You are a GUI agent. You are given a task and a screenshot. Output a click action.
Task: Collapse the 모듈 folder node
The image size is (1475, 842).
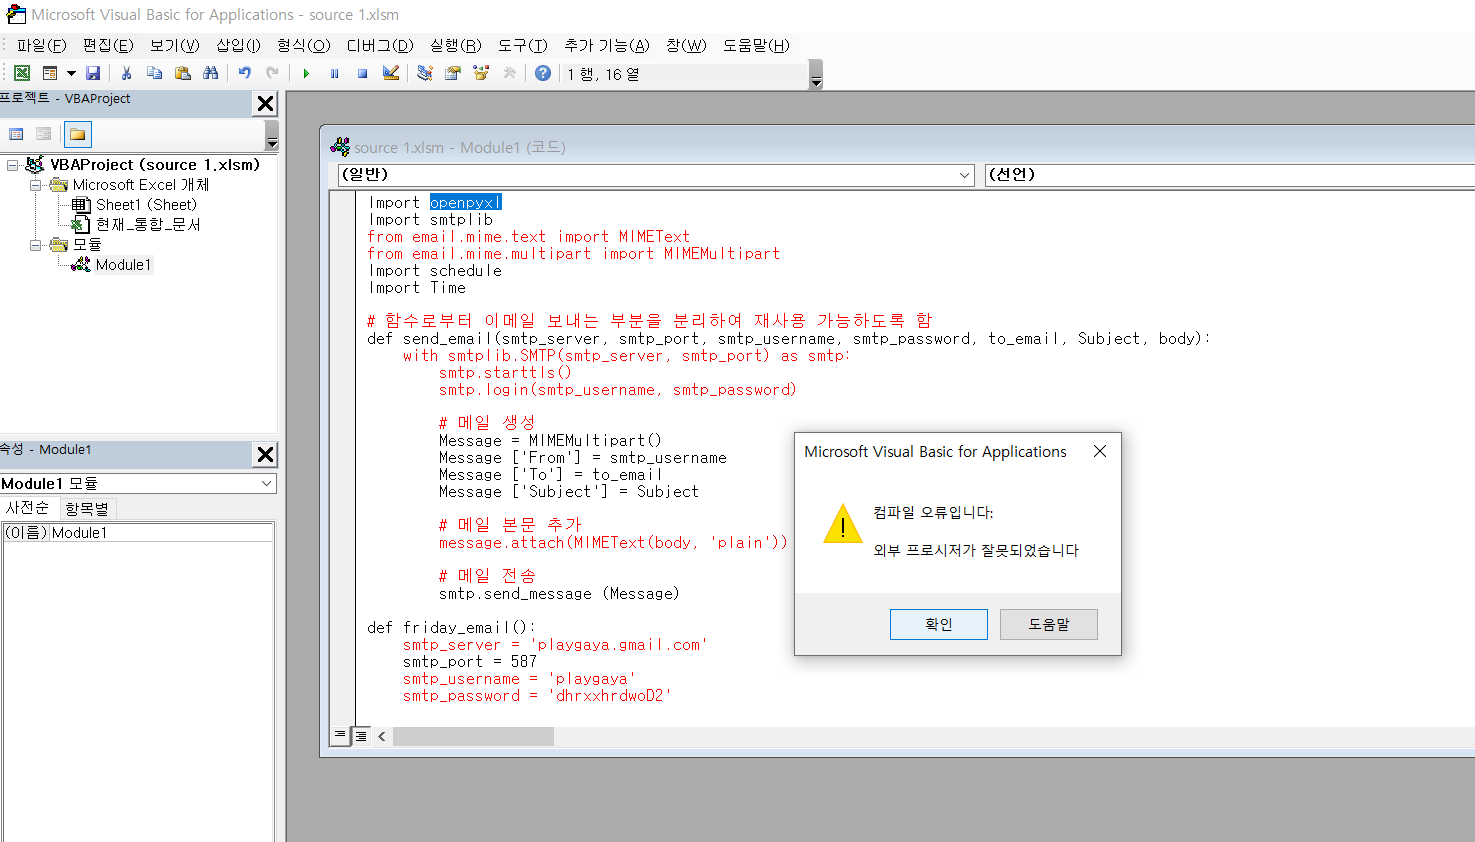(x=36, y=245)
